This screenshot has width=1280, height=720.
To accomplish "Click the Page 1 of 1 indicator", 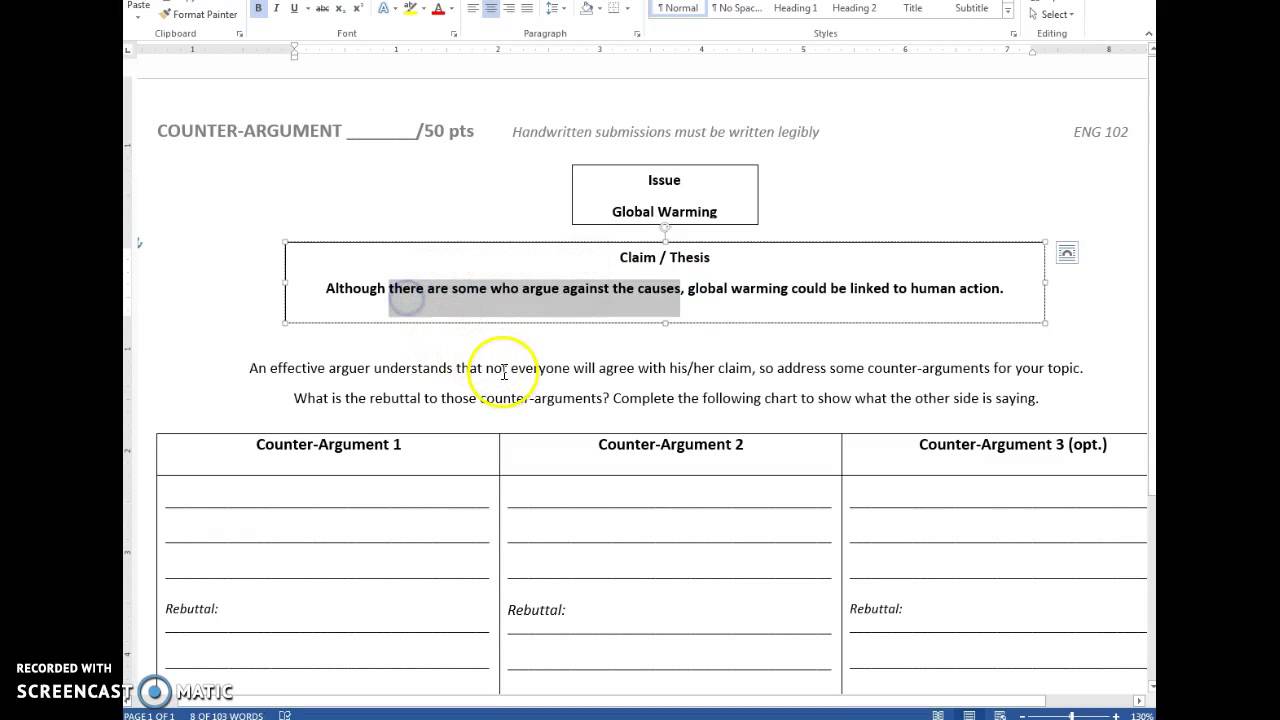I will coord(148,716).
